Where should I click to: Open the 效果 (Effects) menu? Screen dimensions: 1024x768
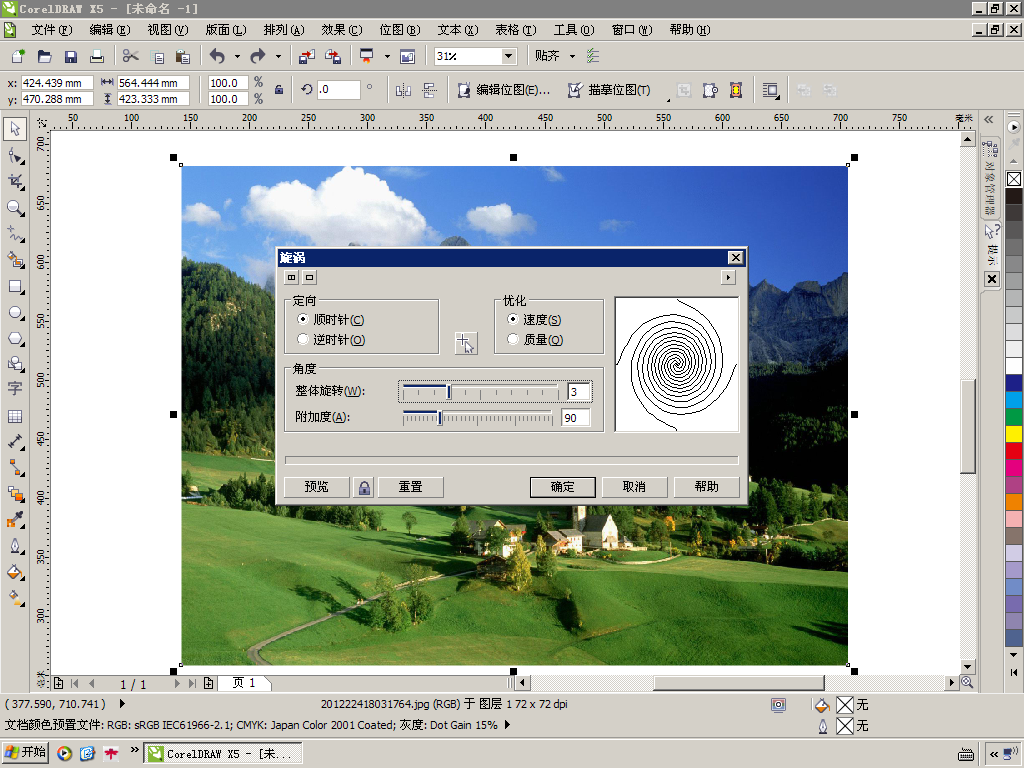click(x=342, y=30)
